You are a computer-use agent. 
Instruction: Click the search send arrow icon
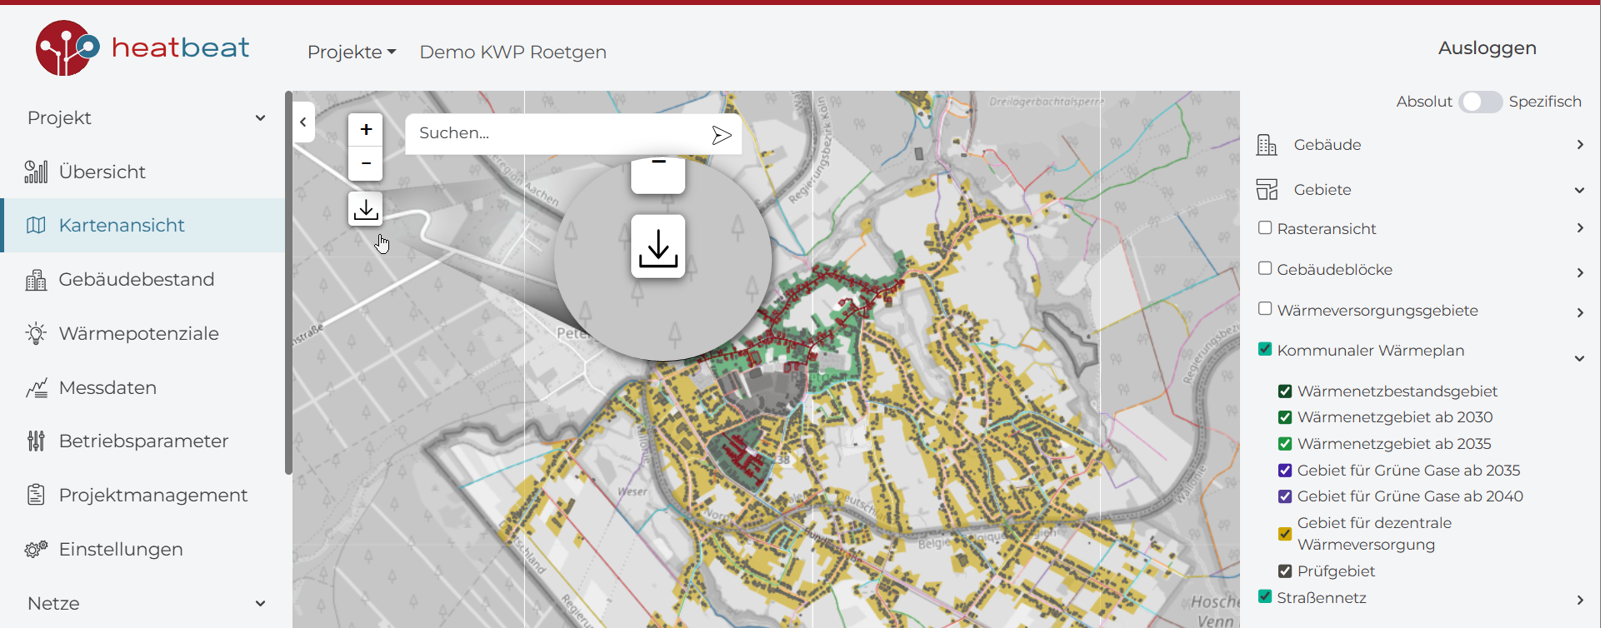point(721,135)
